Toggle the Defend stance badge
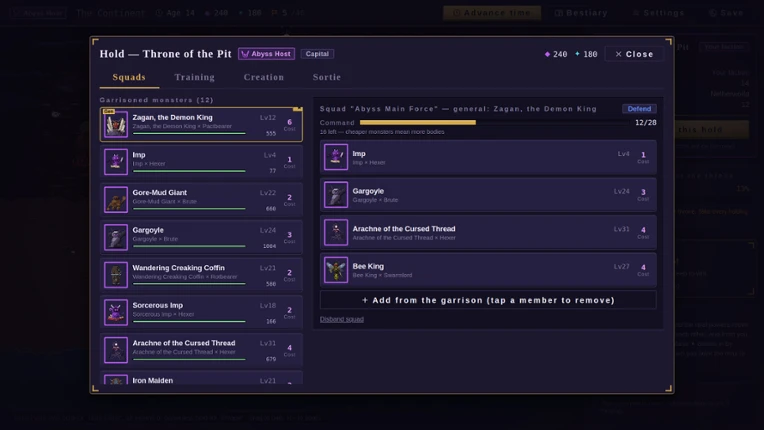This screenshot has width=764, height=430. click(x=639, y=109)
